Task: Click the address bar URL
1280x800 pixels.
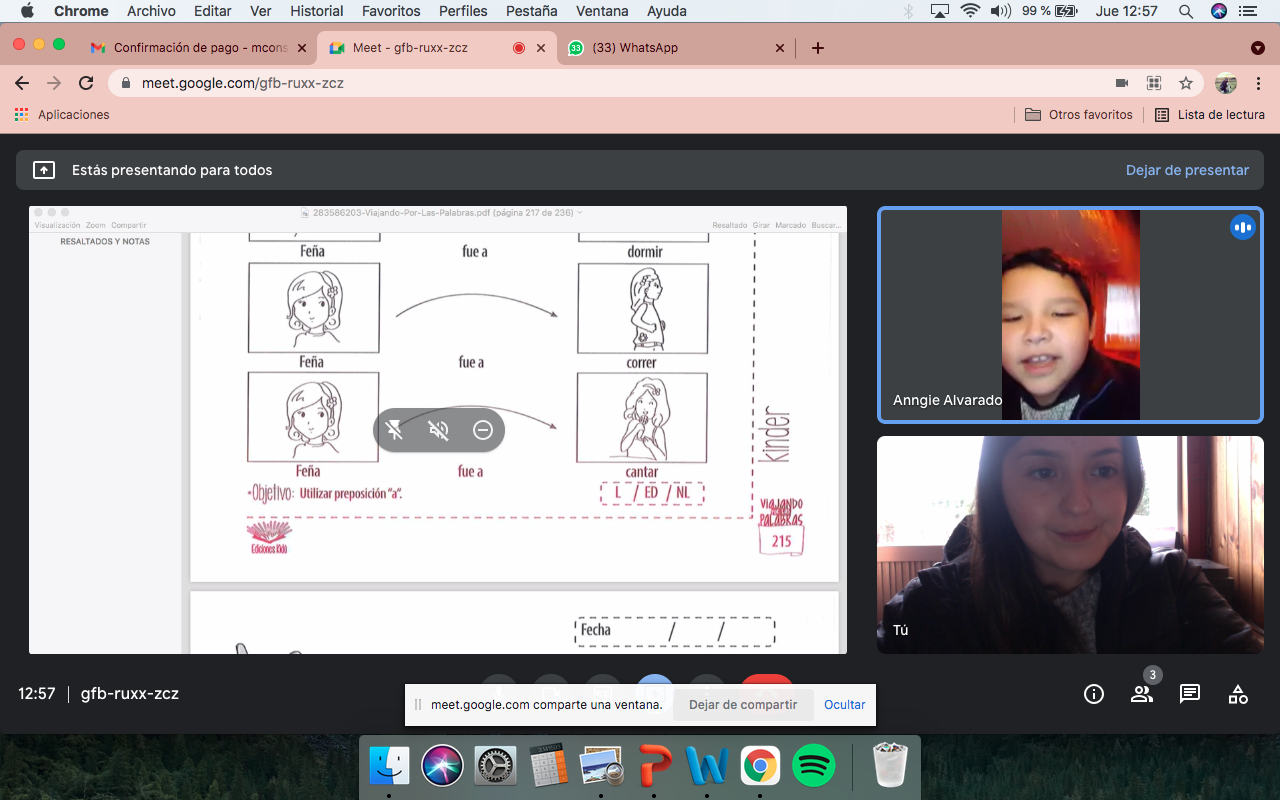Action: (243, 83)
